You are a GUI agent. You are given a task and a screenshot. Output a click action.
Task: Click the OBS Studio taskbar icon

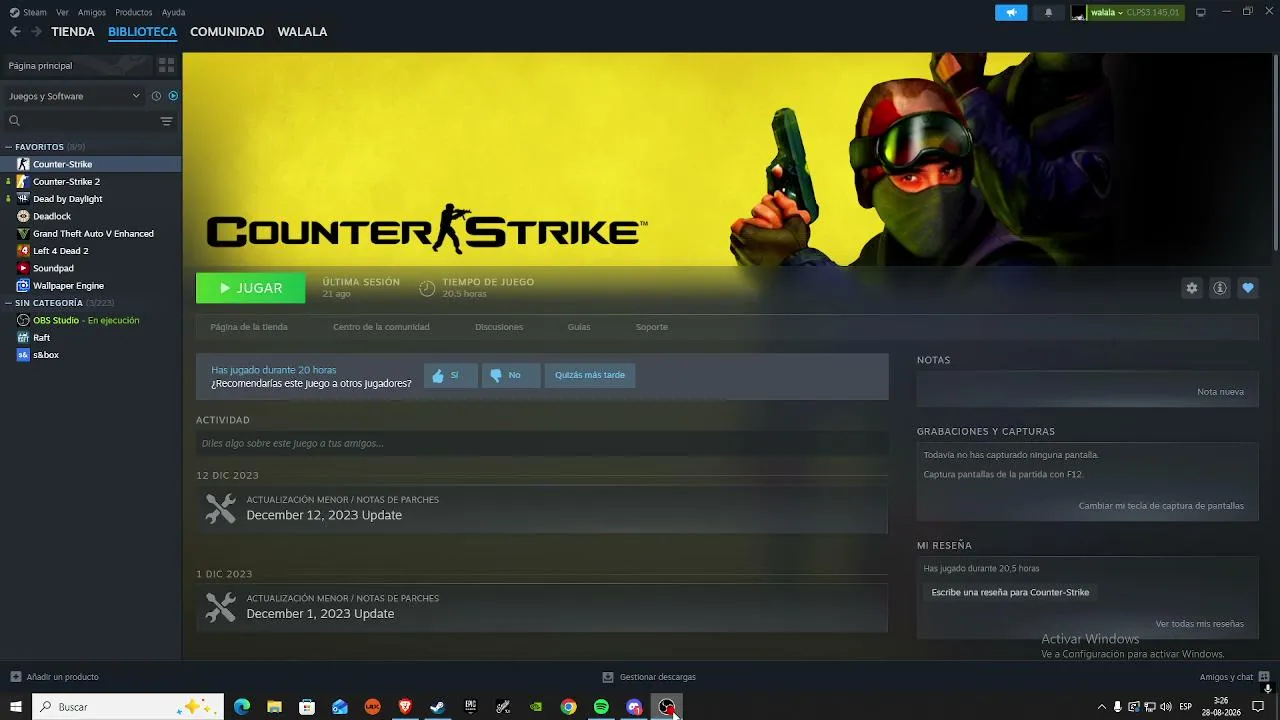667,707
